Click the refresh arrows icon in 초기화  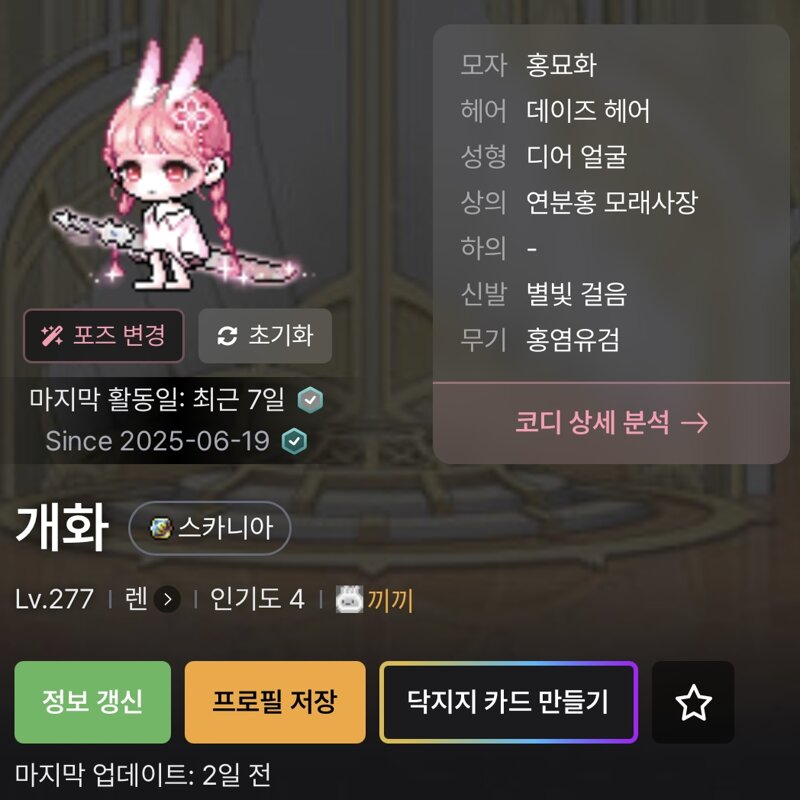[227, 336]
